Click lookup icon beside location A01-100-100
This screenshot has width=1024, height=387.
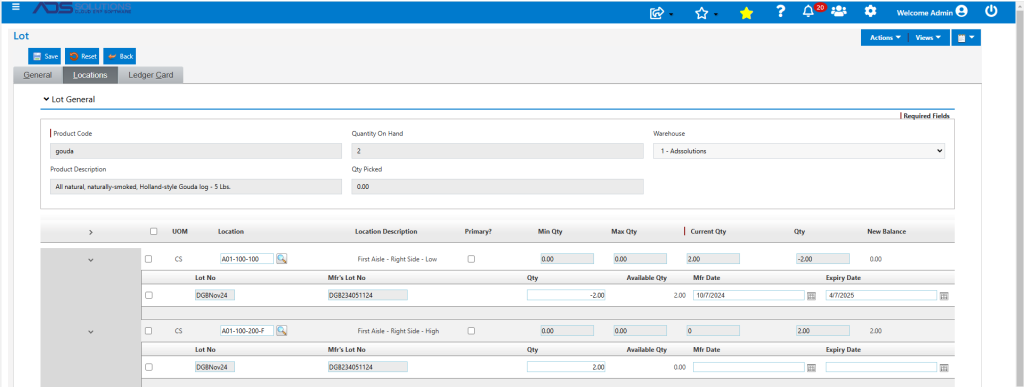(281, 259)
